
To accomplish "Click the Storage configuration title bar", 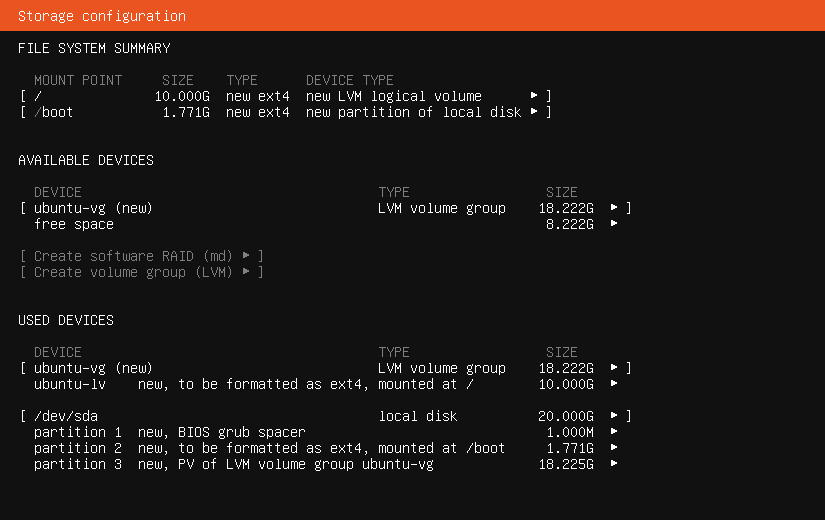I will [x=412, y=16].
